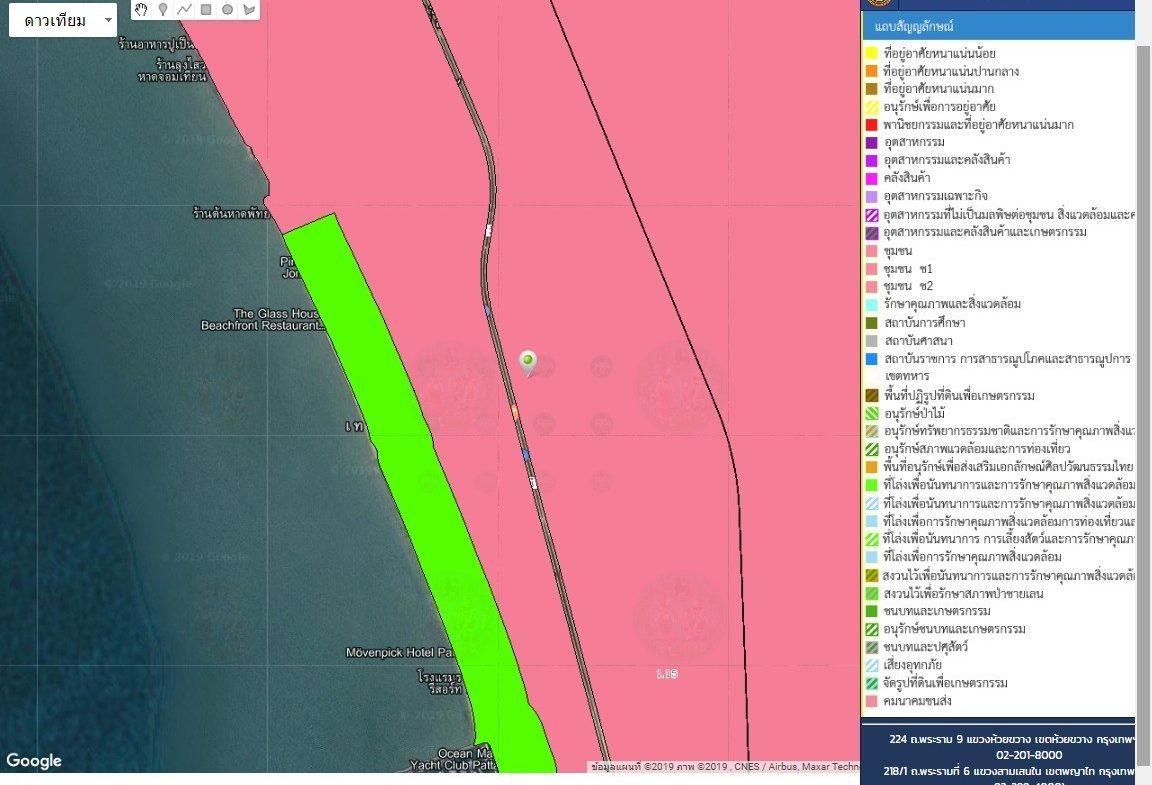
Task: Click the ชนบทและเกษตรกรรม legend entry
Action: (937, 611)
